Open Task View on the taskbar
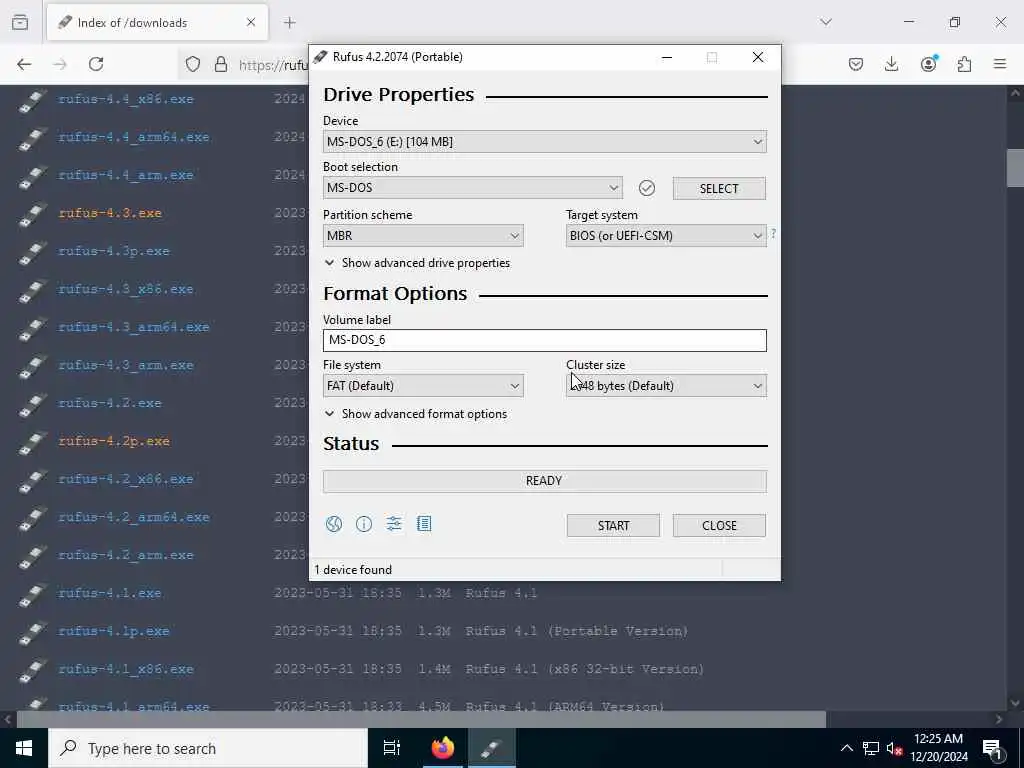 click(x=392, y=748)
